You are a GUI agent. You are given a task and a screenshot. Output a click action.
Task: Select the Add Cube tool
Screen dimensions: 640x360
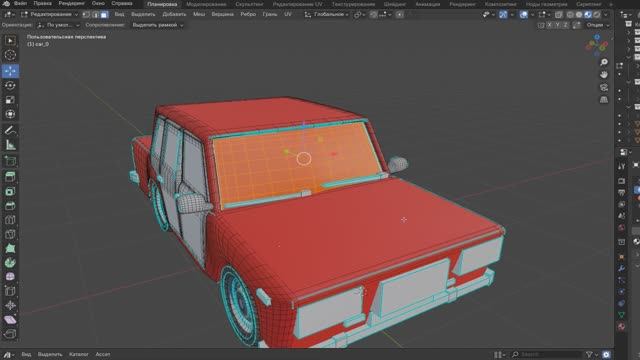pyautogui.click(x=10, y=161)
